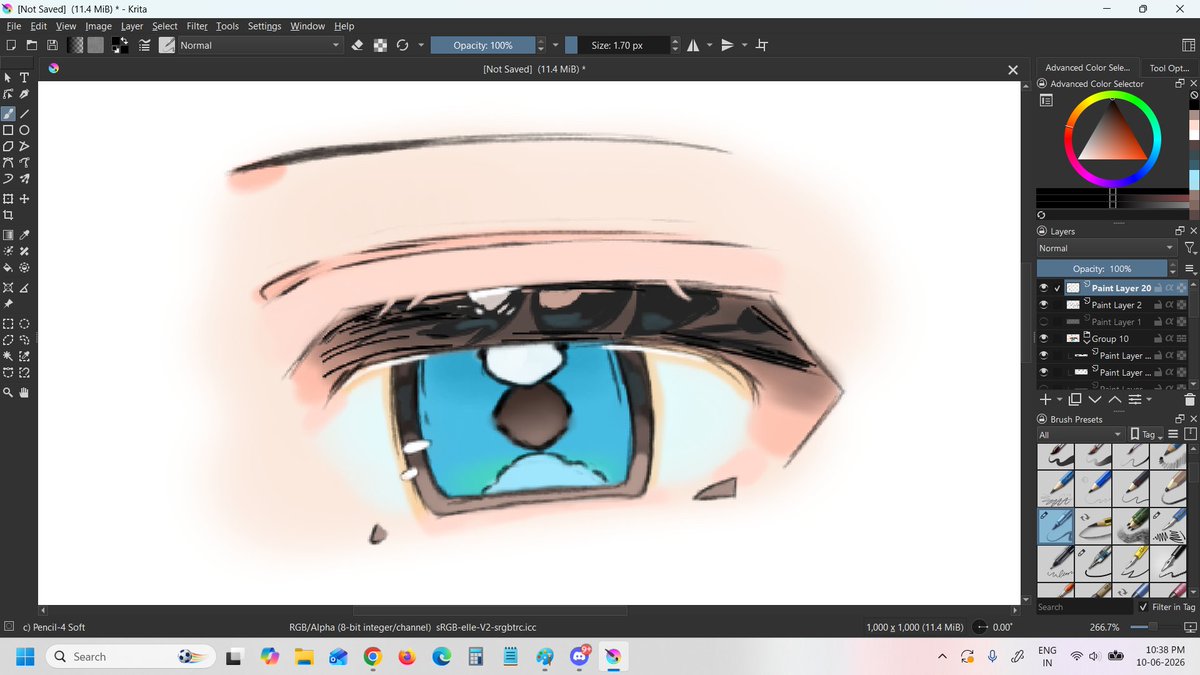Open the File menu

pyautogui.click(x=14, y=26)
